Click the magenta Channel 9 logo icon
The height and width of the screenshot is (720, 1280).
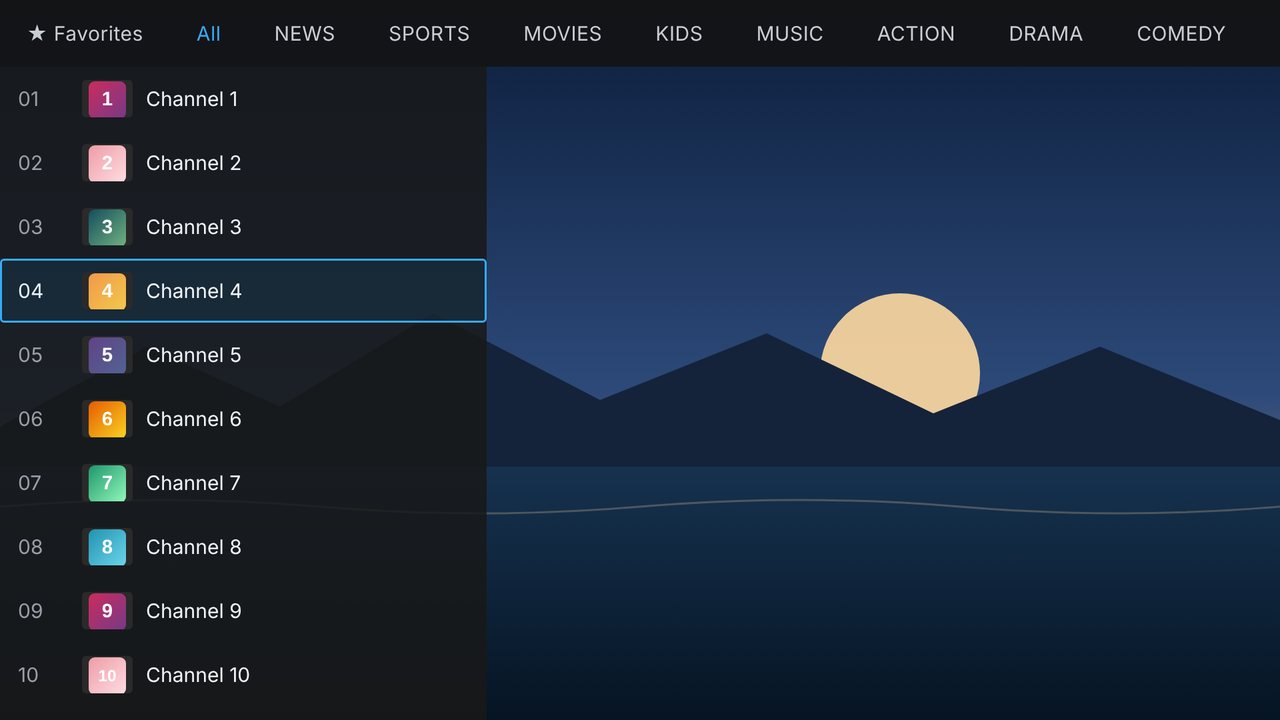click(x=107, y=611)
